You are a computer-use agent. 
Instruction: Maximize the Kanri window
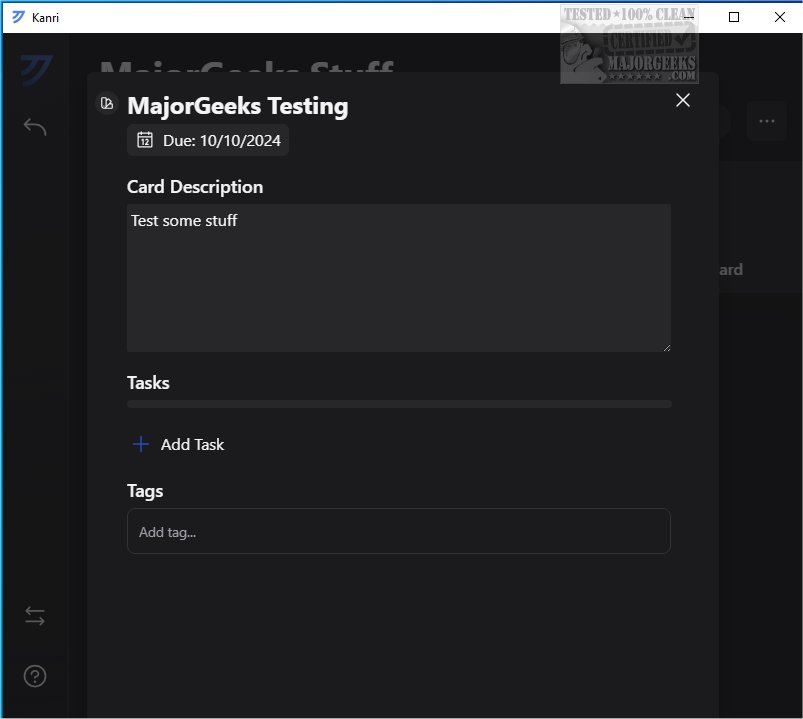point(734,17)
